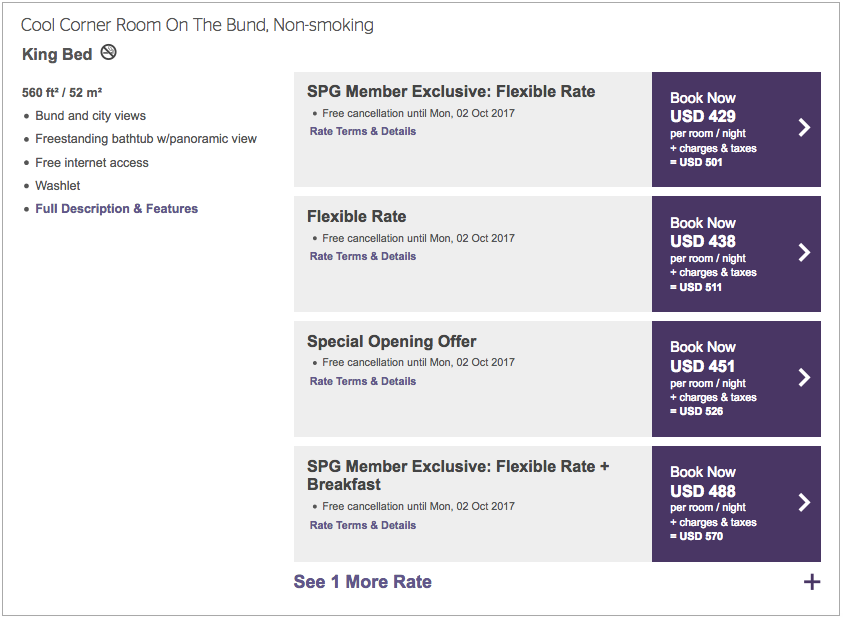Click the non-smoking icon beside King Bed
The width and height of the screenshot is (843, 617).
click(109, 52)
